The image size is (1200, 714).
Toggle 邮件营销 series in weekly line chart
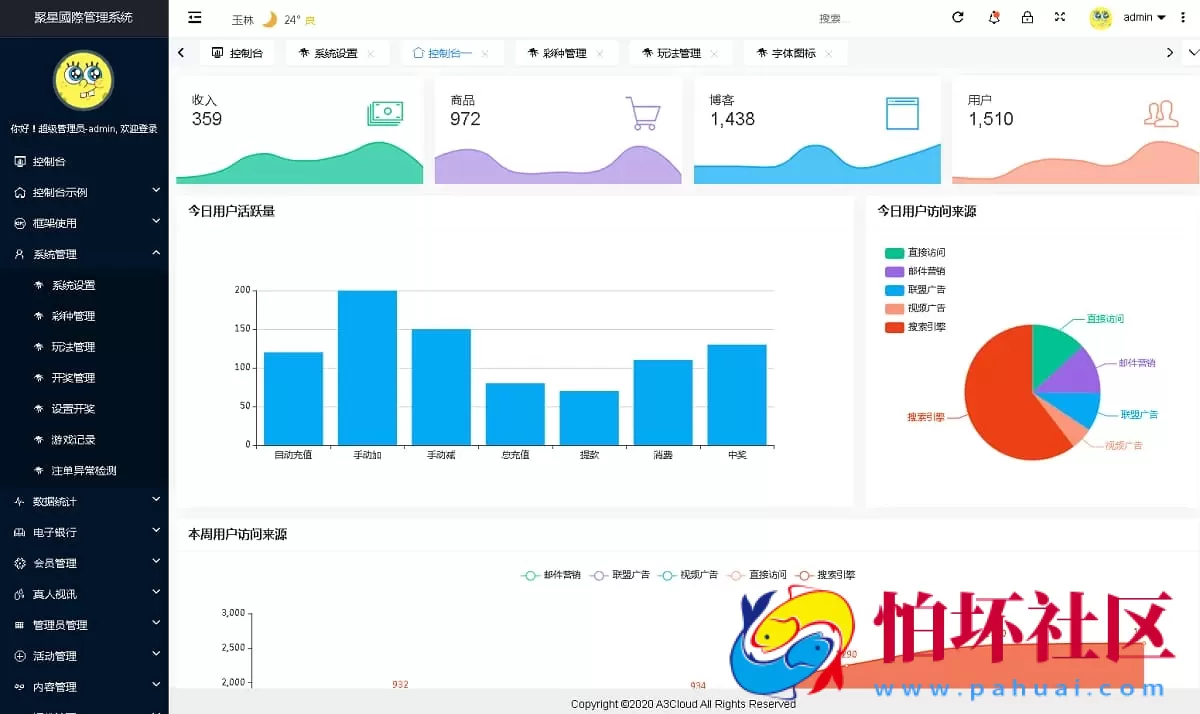point(551,575)
